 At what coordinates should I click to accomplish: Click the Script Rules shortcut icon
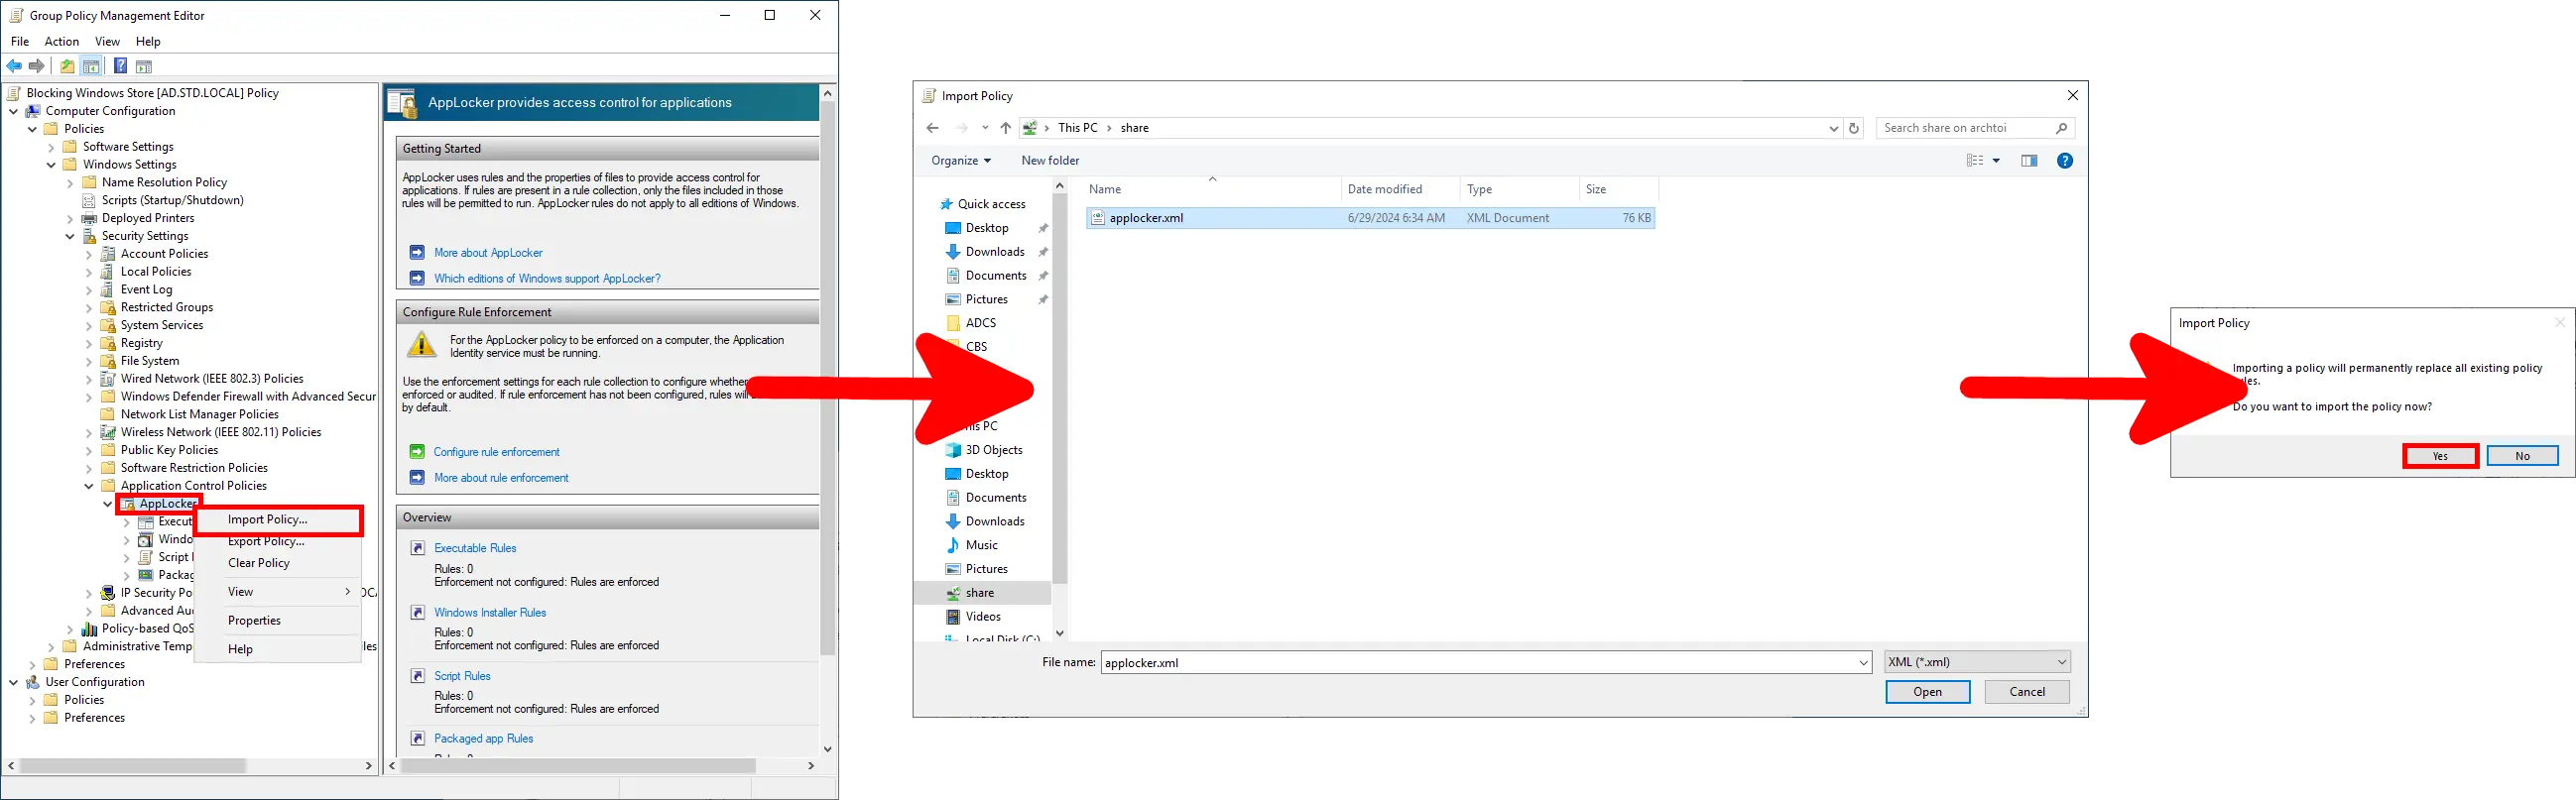[x=418, y=676]
